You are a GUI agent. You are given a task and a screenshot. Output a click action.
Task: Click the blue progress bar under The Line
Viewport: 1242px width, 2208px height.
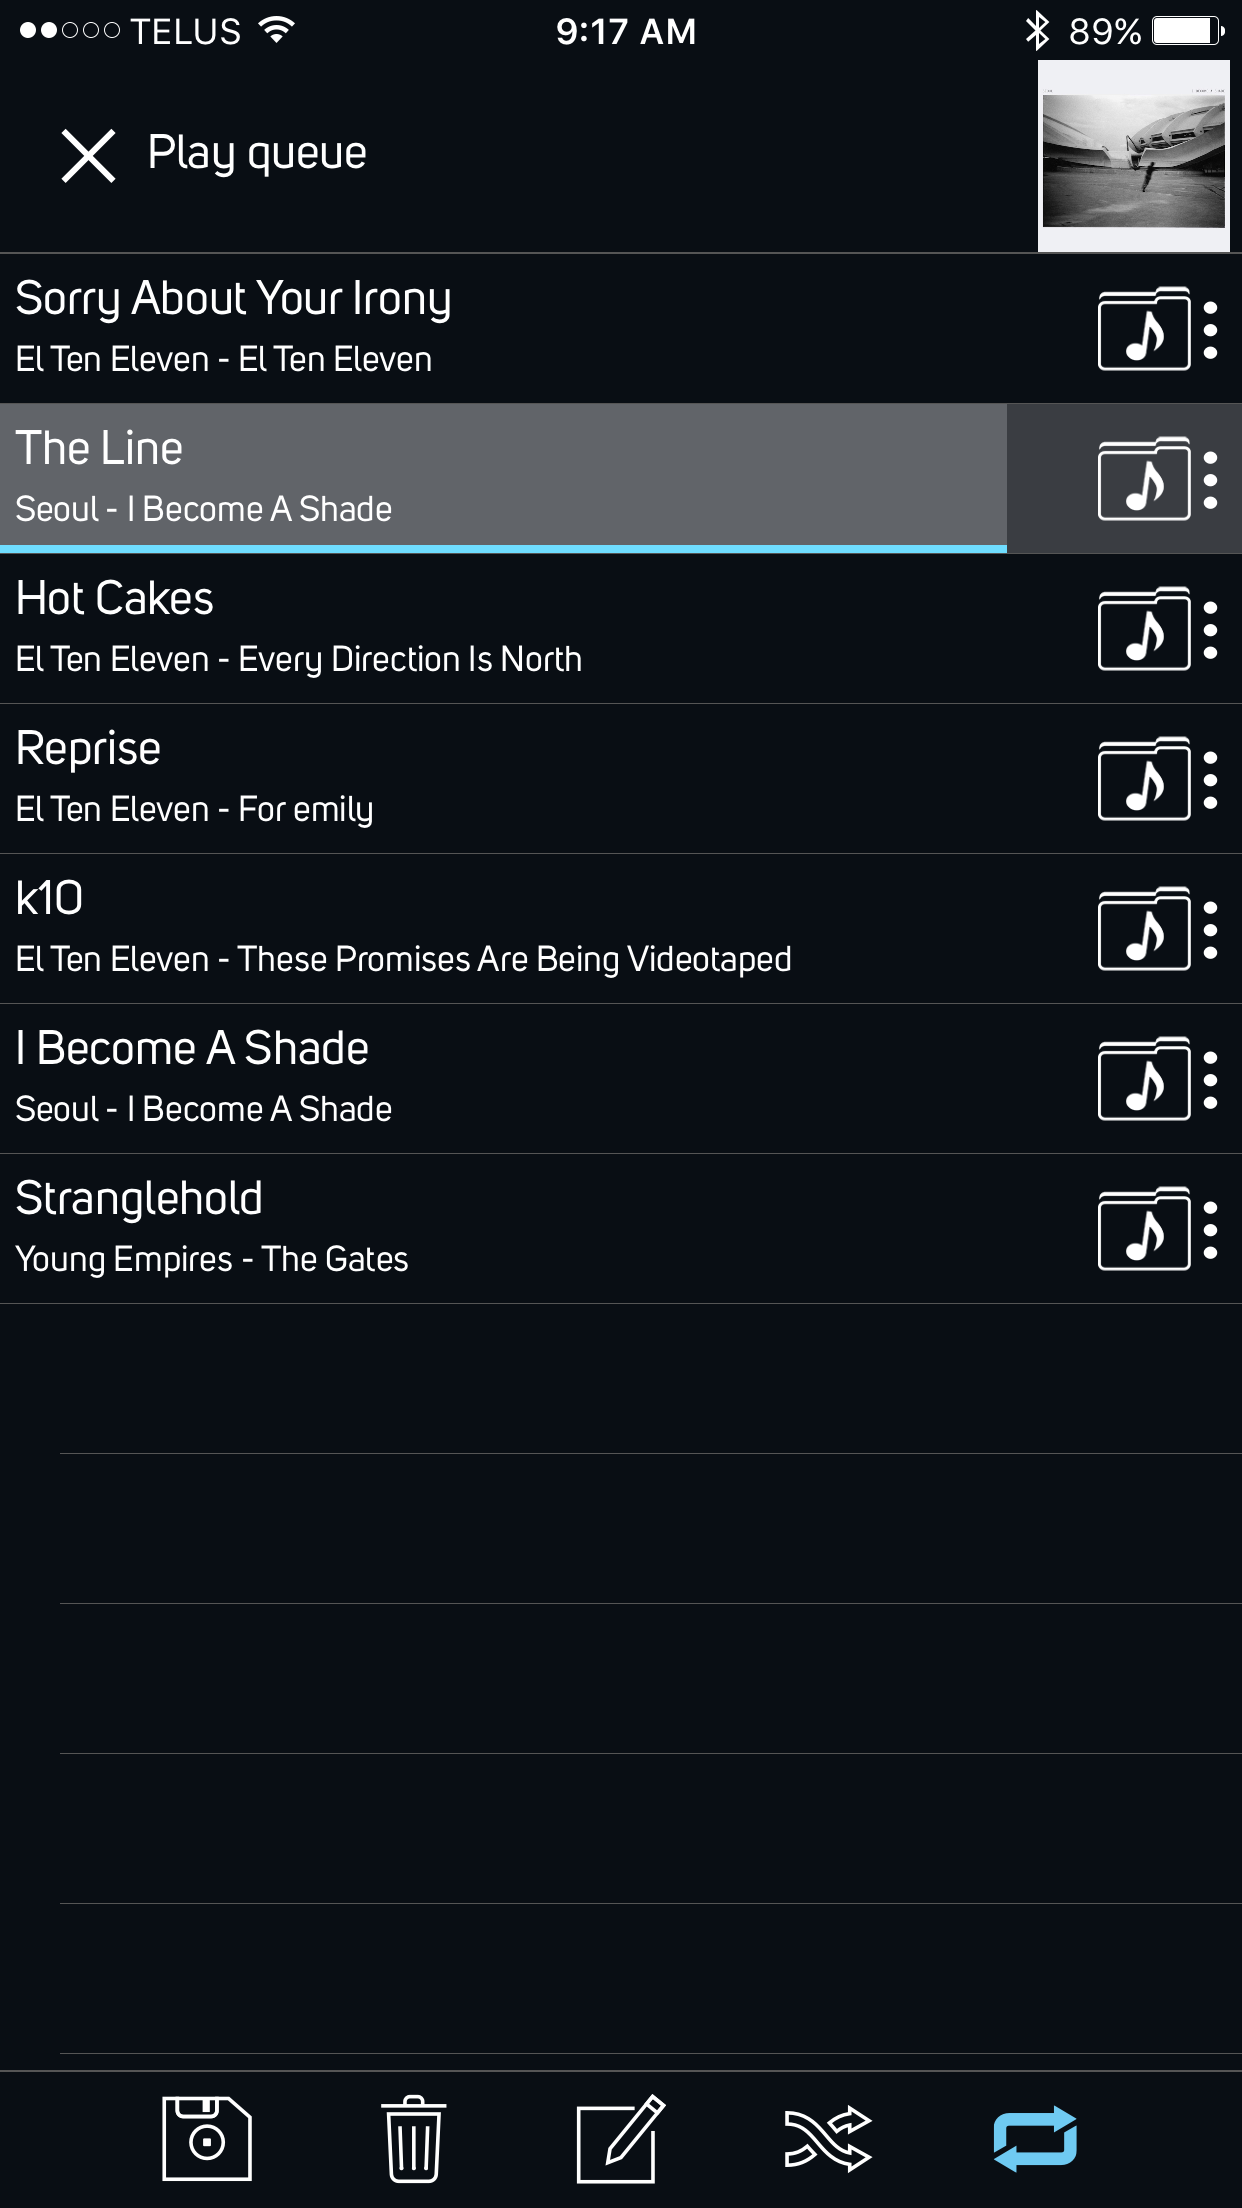(x=503, y=549)
